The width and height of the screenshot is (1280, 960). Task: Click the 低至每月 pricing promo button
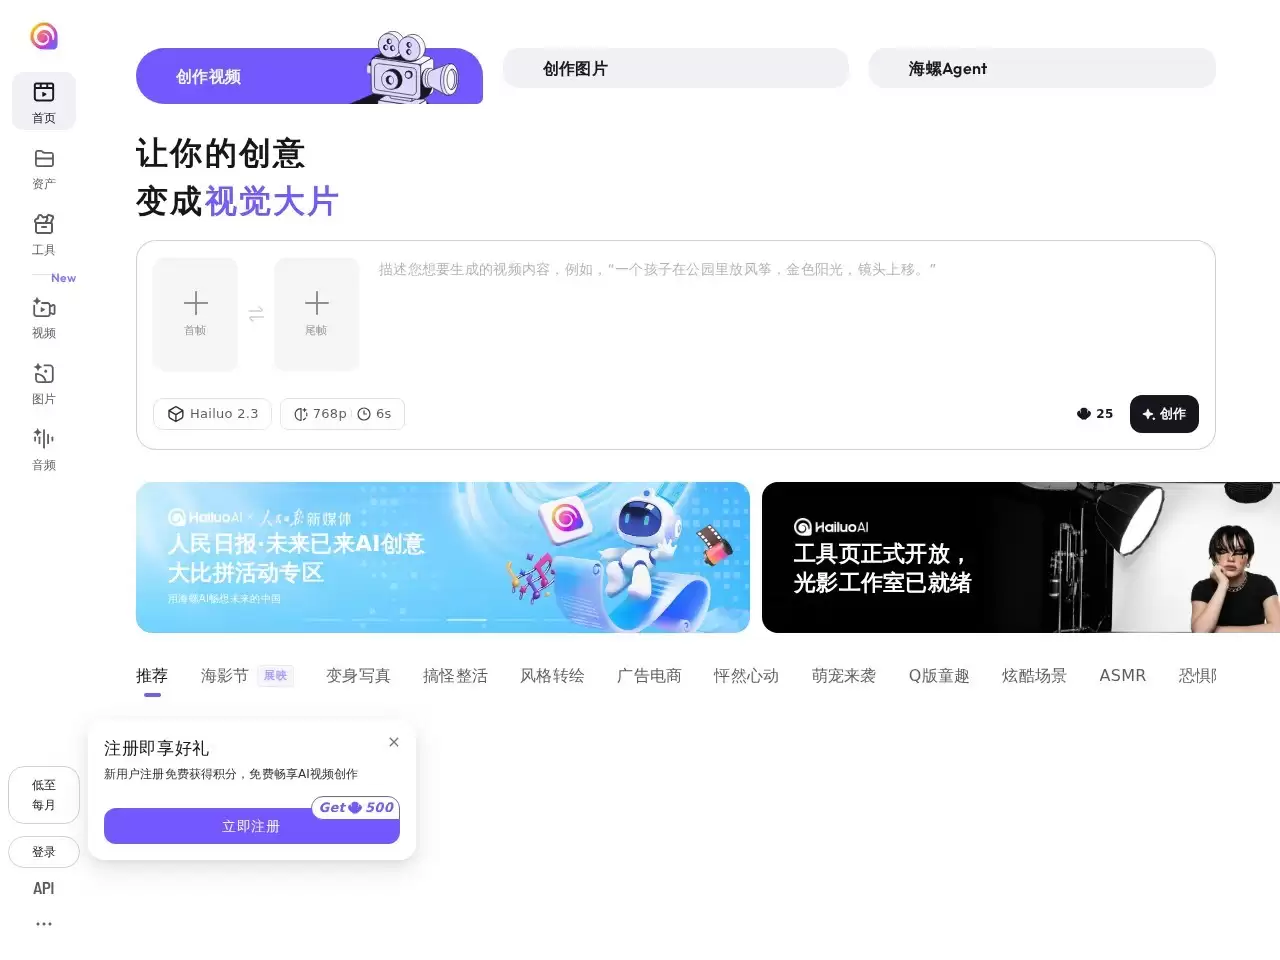click(44, 795)
